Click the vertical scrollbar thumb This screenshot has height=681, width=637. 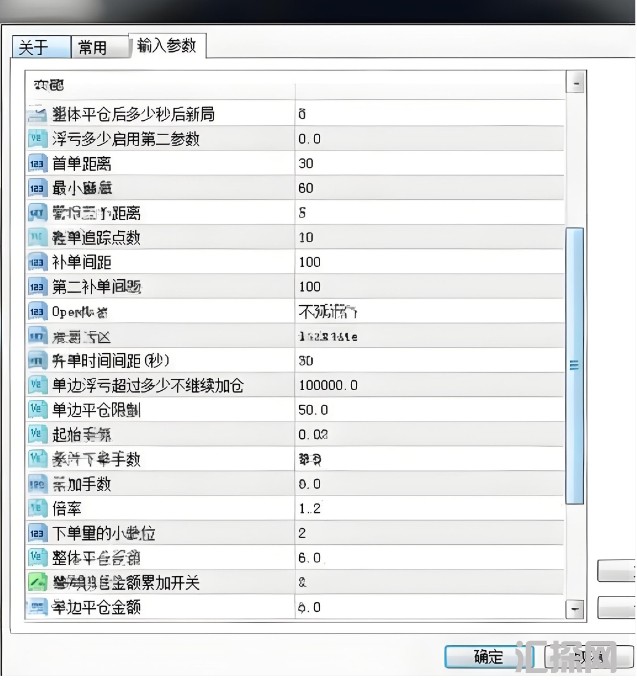tap(574, 365)
